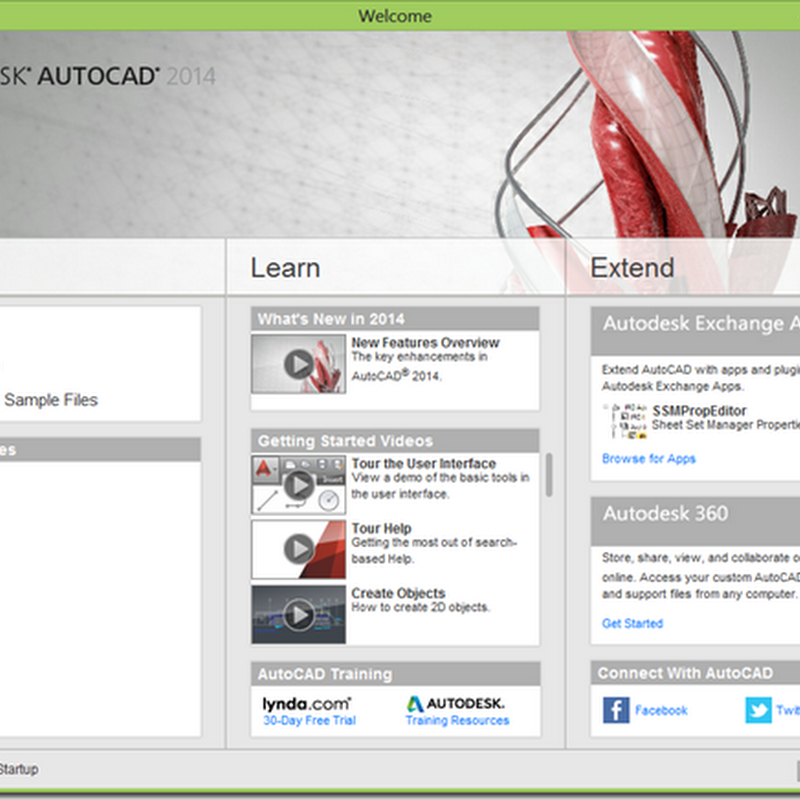This screenshot has width=800, height=800.
Task: Click the SSMPropEditor app name
Action: coord(699,411)
